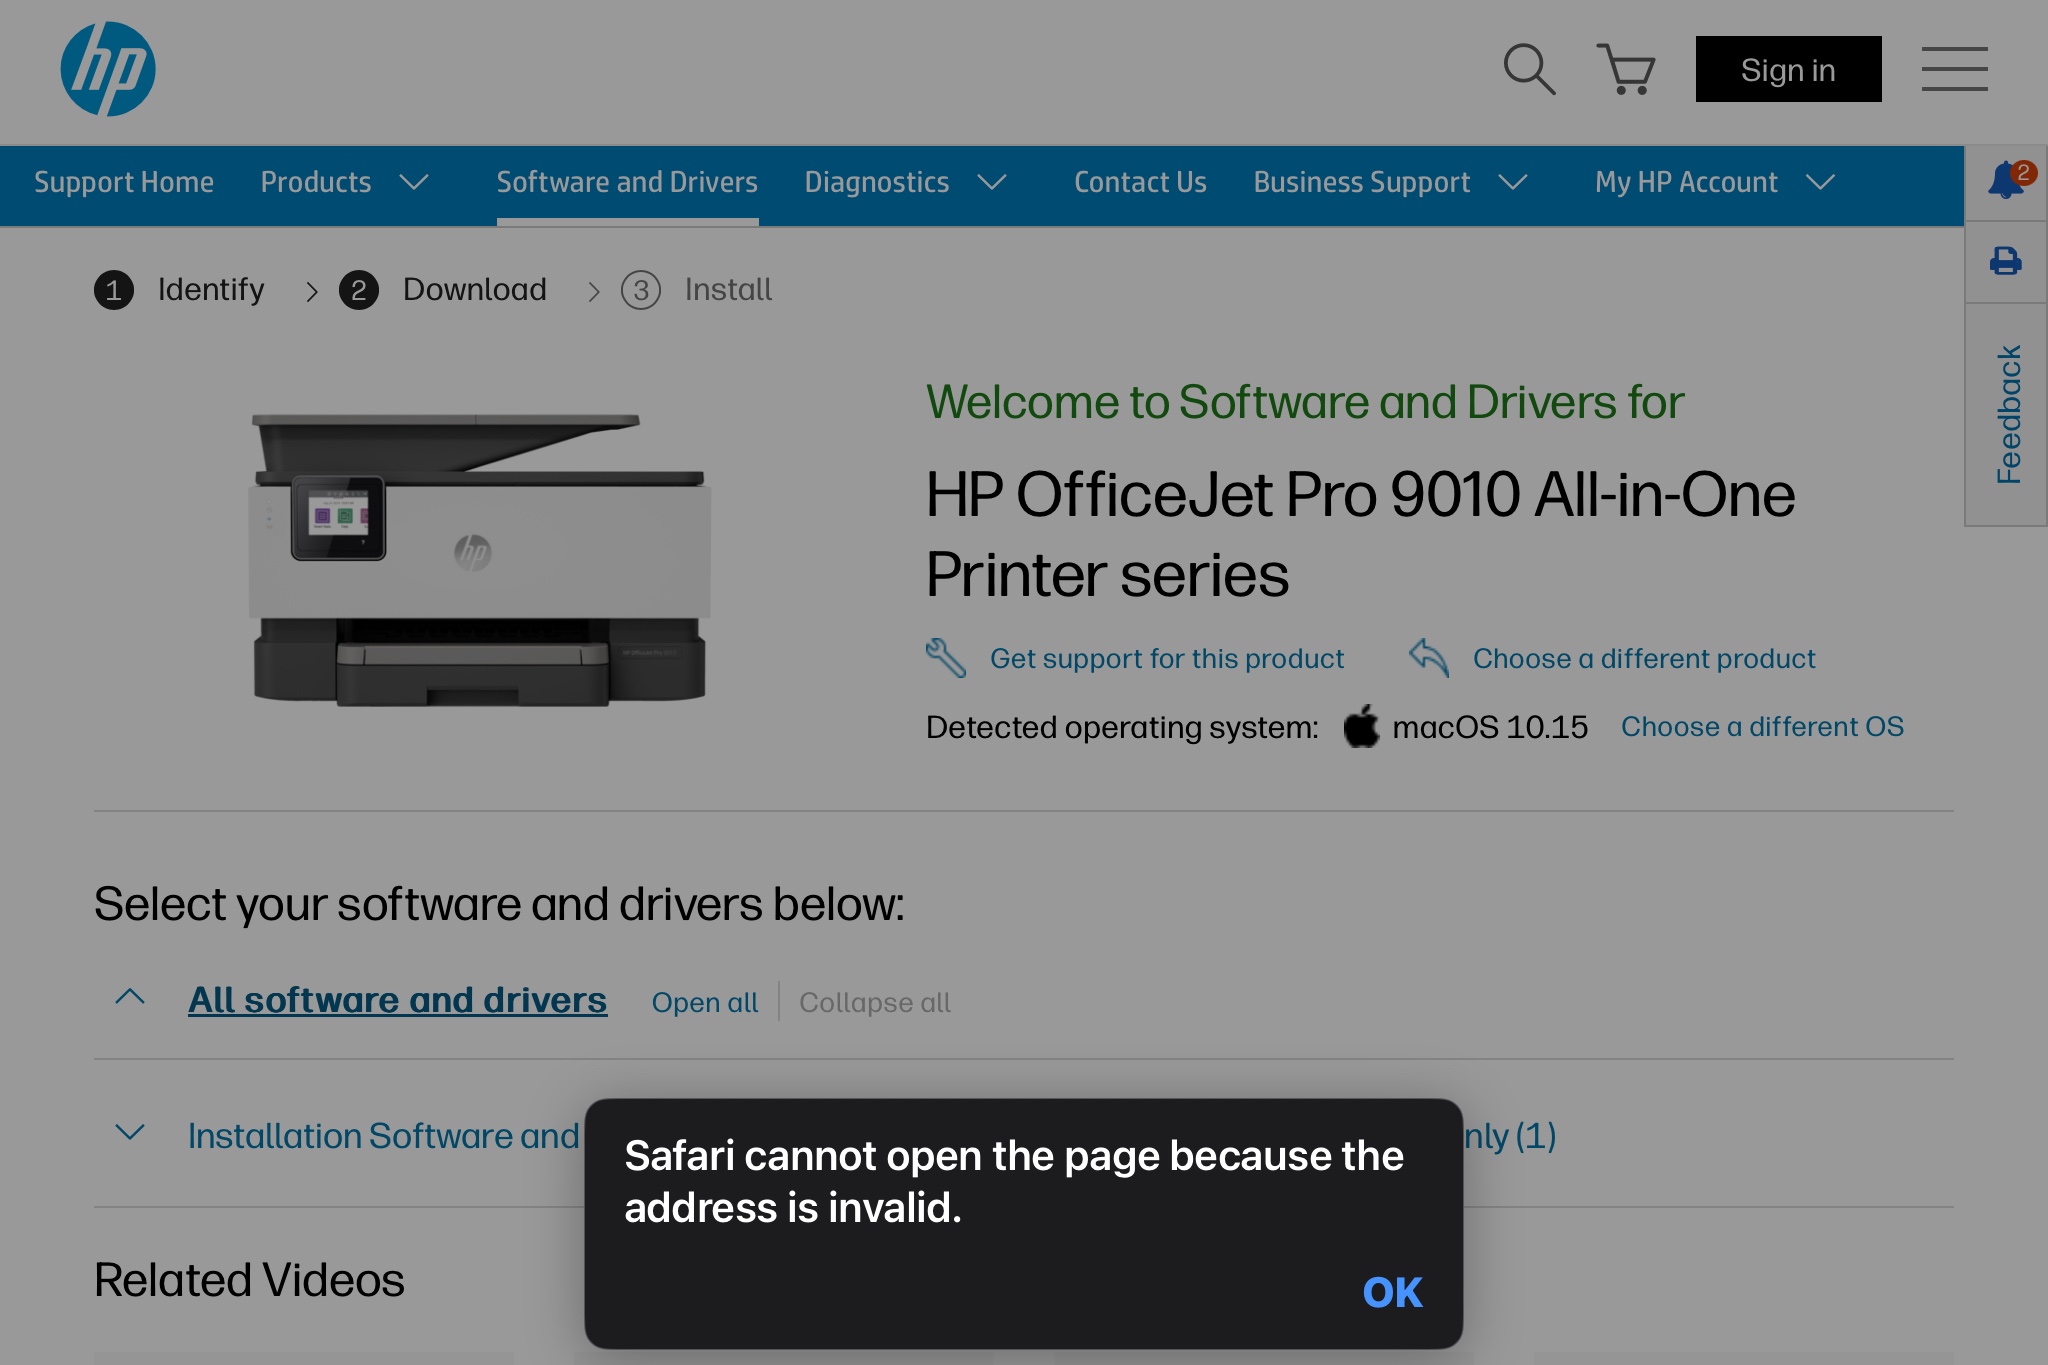Image resolution: width=2048 pixels, height=1365 pixels.
Task: Click the notifications bell icon
Action: coord(2006,181)
